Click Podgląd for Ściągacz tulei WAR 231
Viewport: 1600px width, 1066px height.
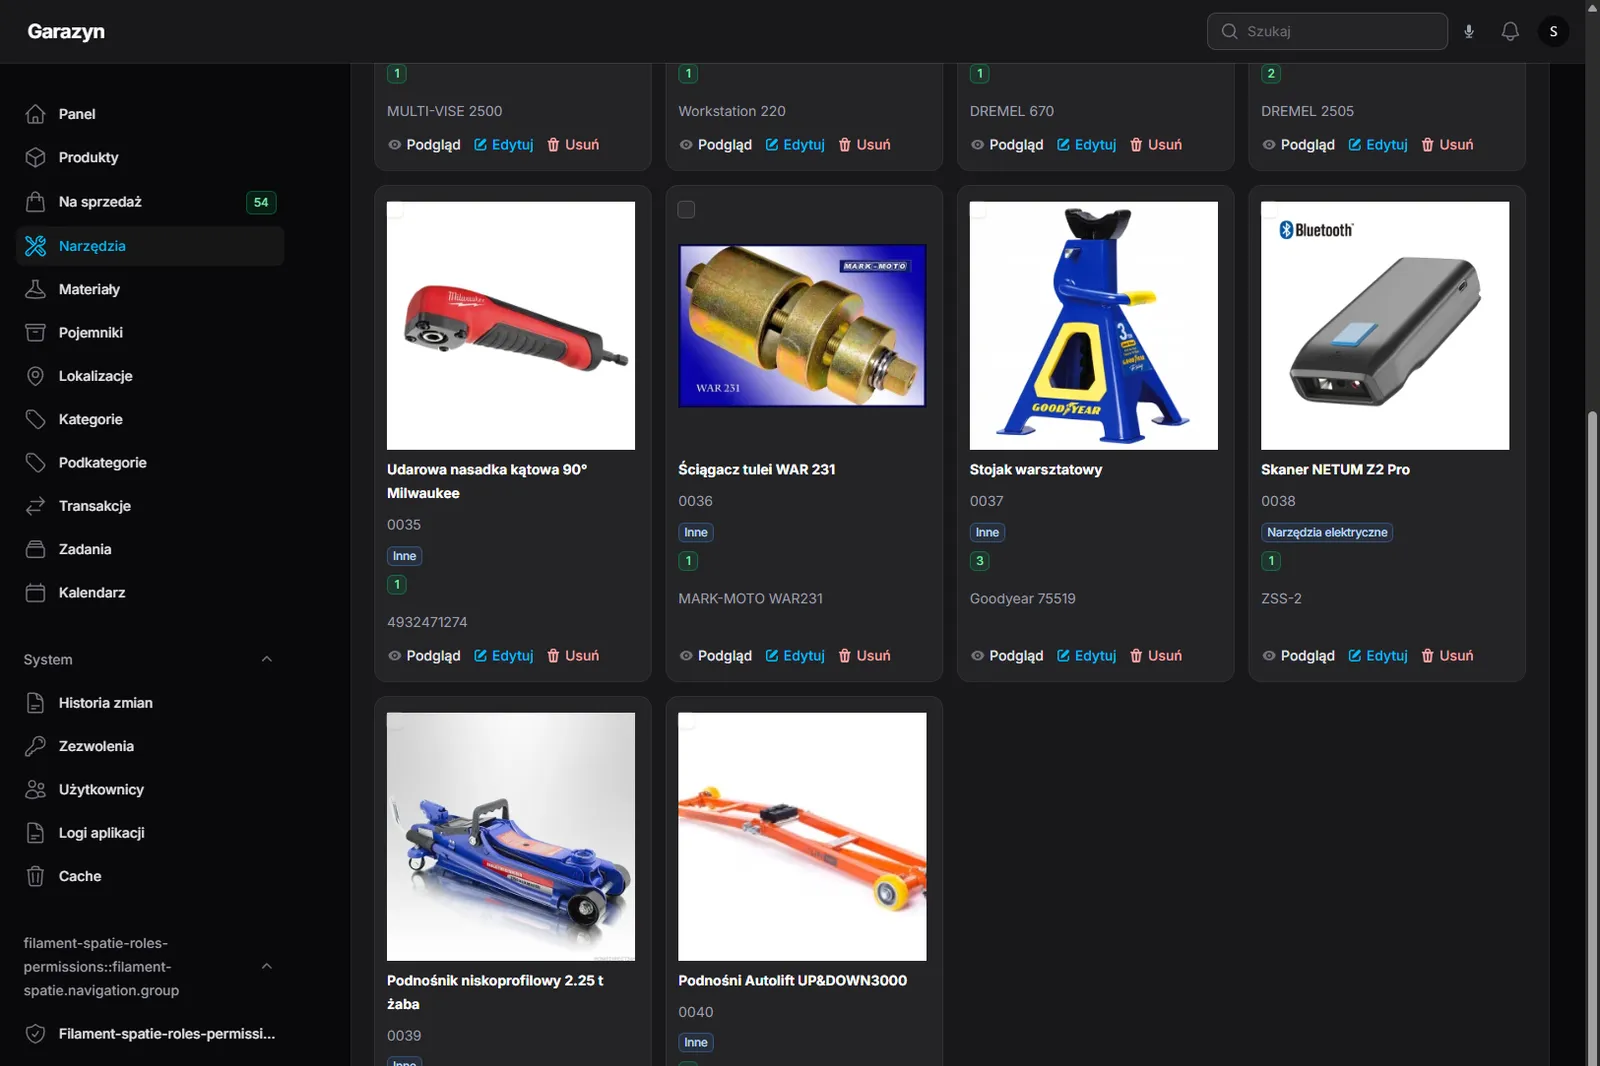(715, 655)
